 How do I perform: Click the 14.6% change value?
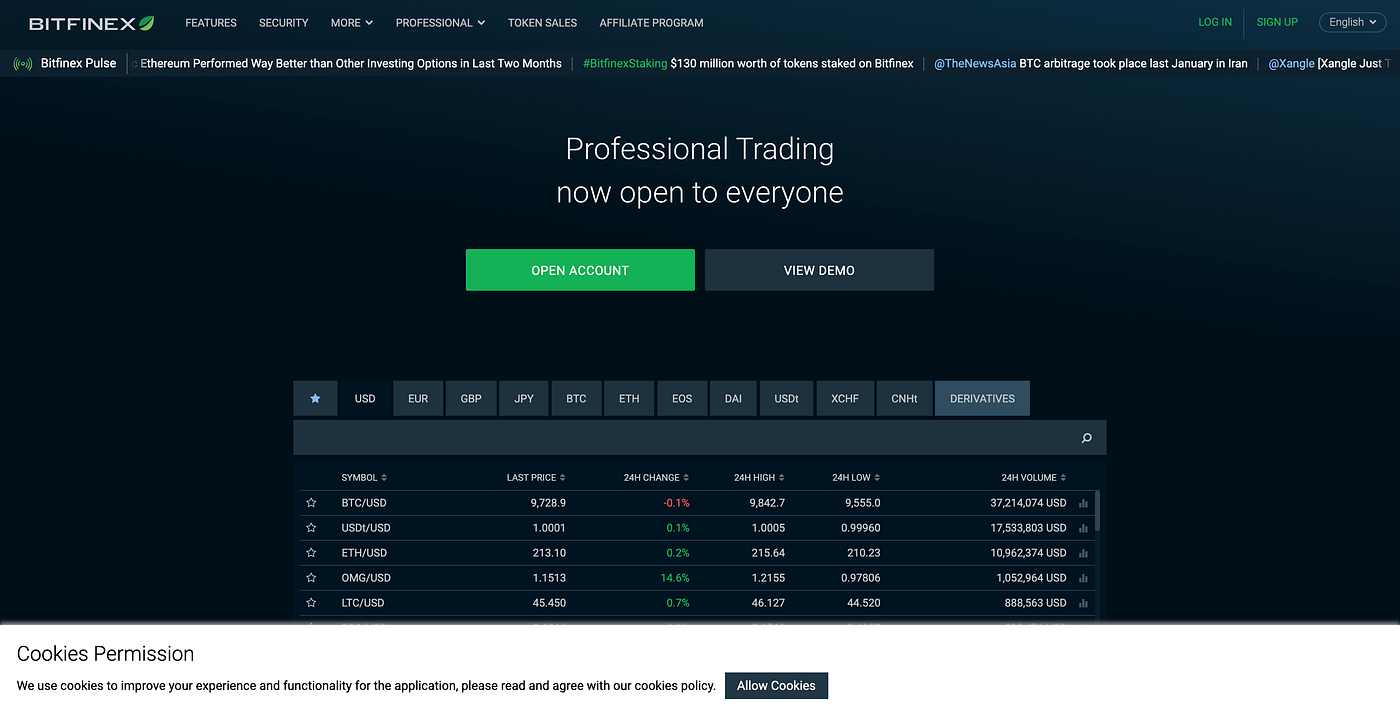pyautogui.click(x=675, y=578)
